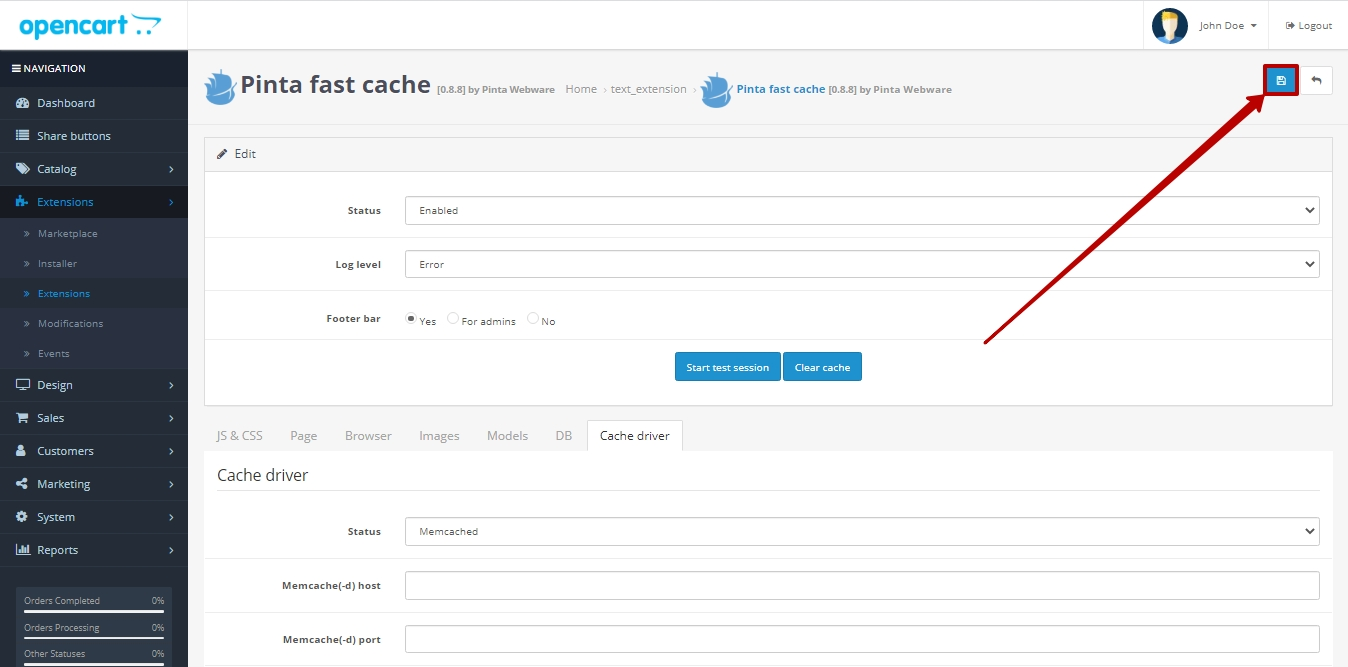Click the OpenCart logo
The image size is (1348, 667).
pos(89,26)
